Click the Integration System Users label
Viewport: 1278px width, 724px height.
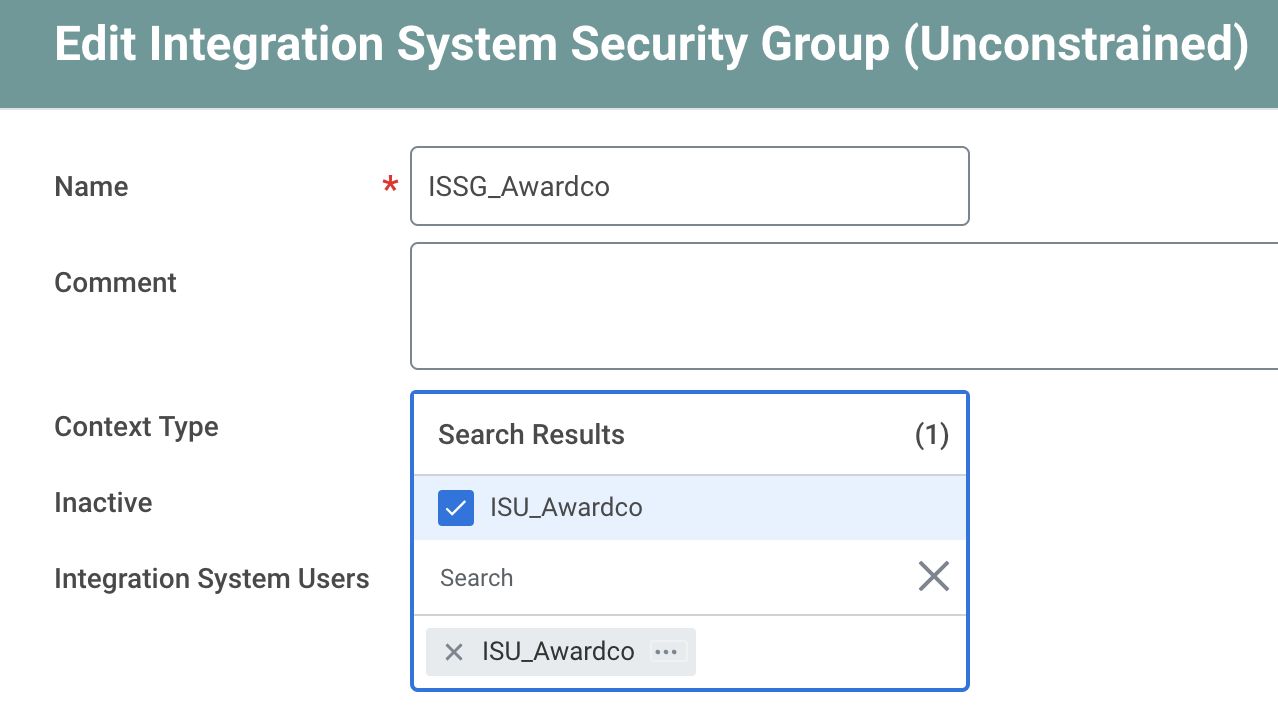(212, 579)
